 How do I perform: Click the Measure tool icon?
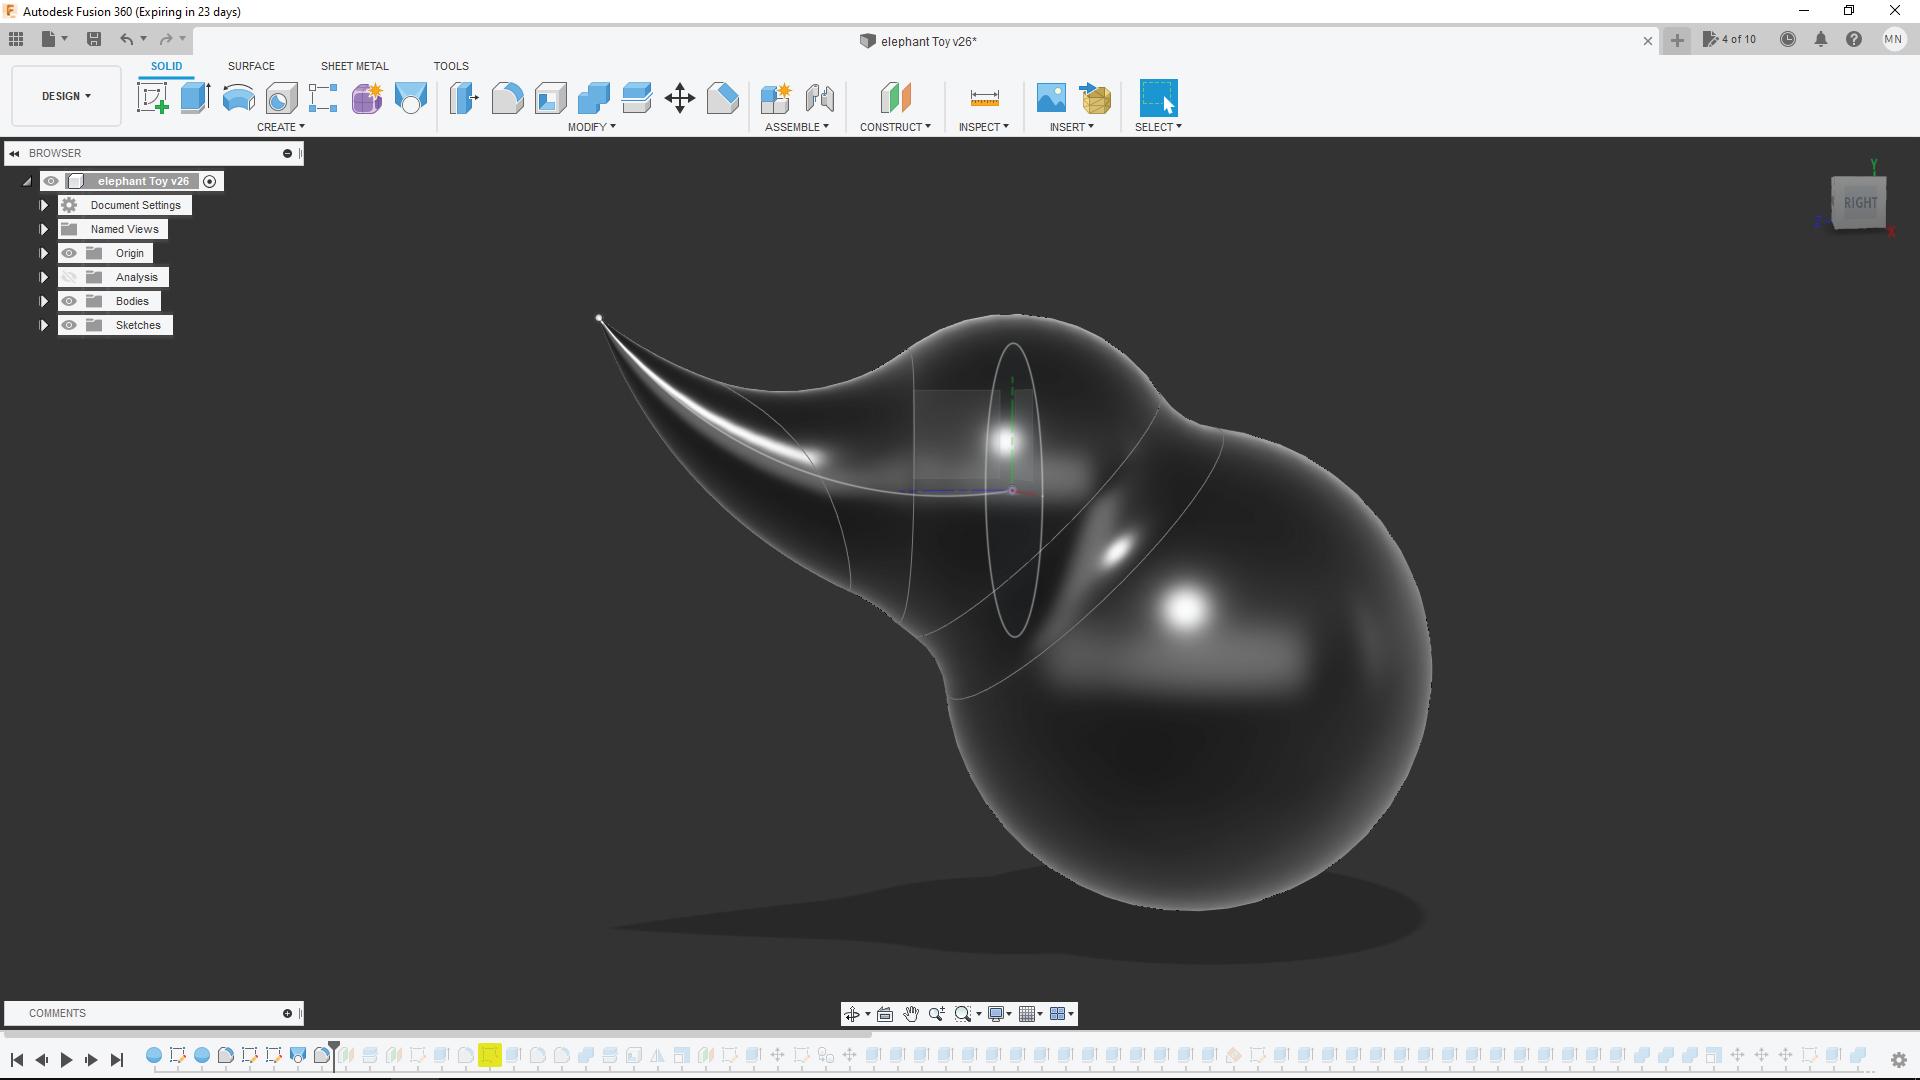(984, 98)
